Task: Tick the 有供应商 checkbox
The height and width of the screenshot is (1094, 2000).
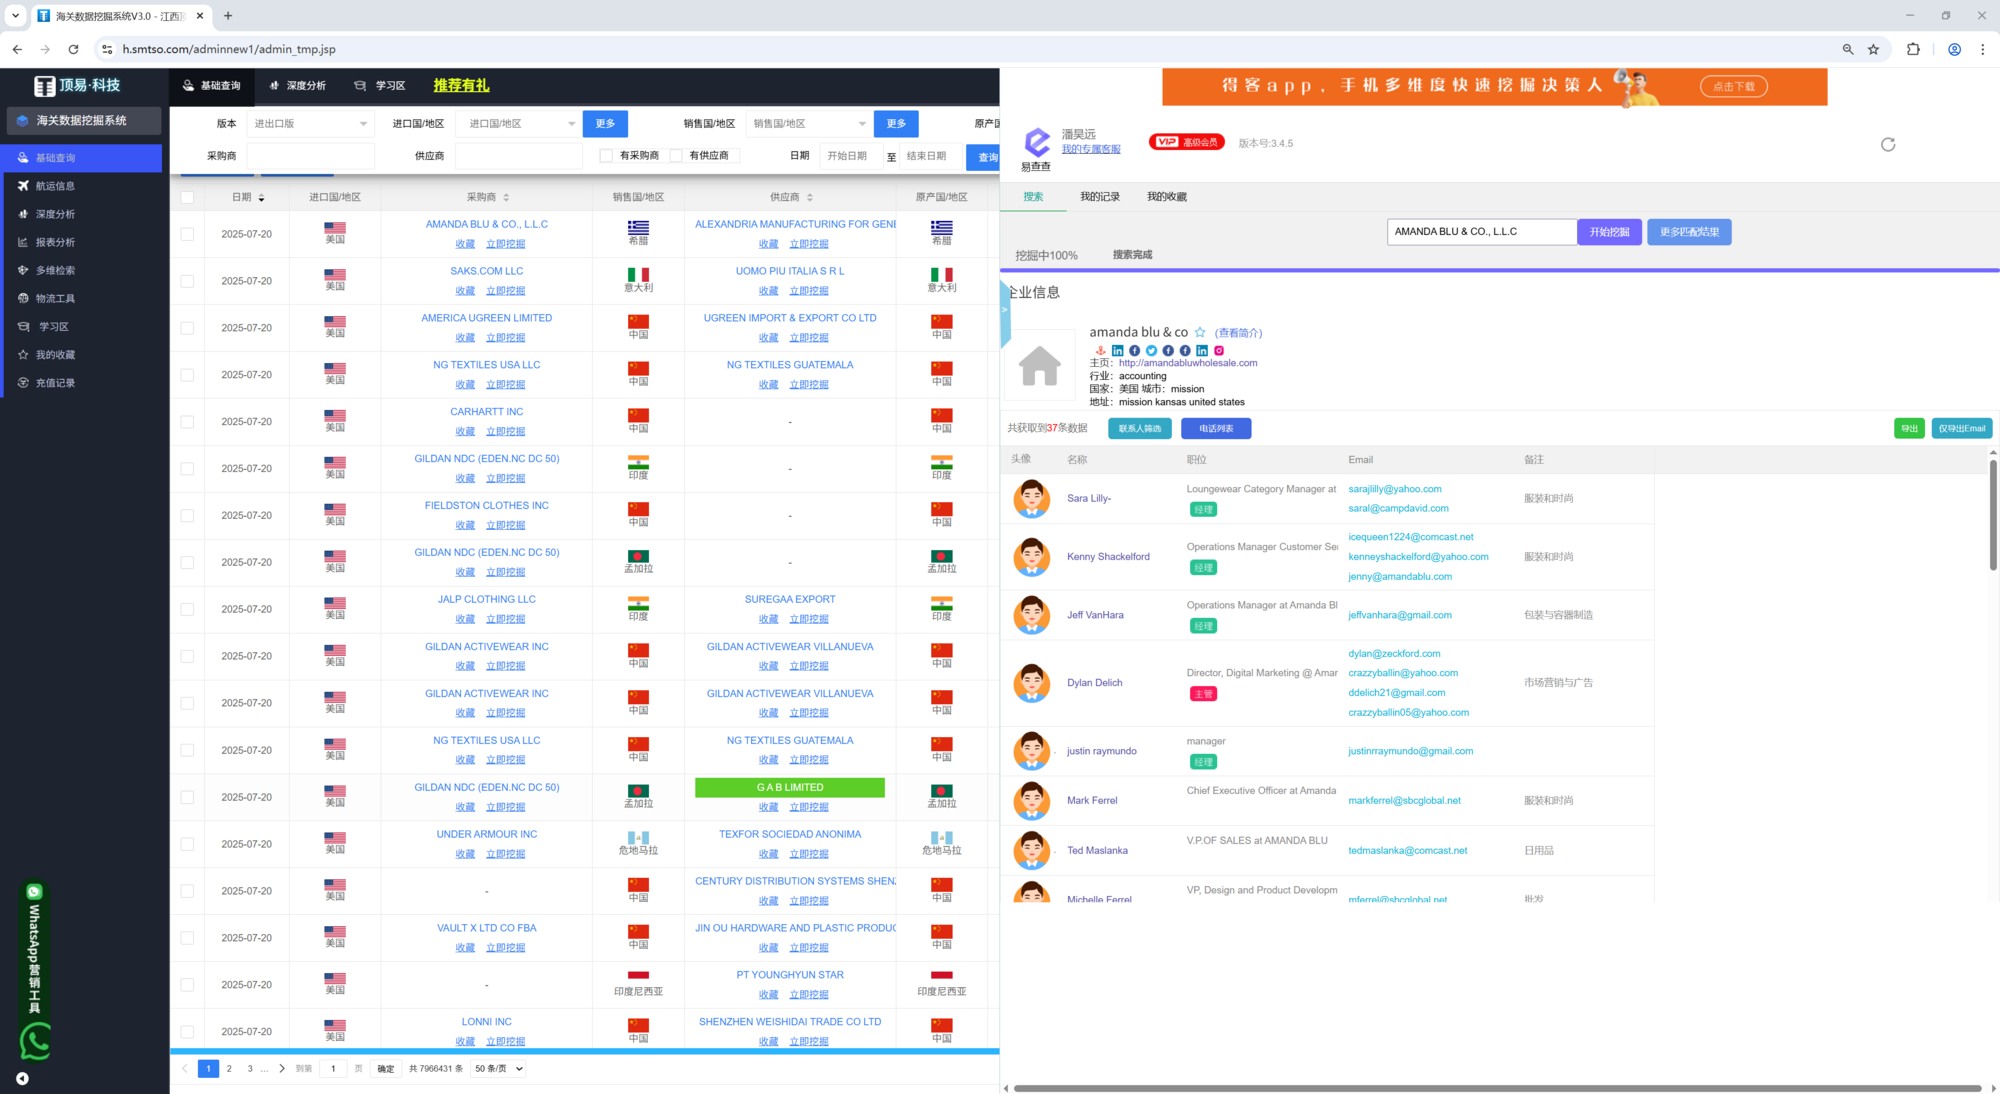Action: point(676,156)
